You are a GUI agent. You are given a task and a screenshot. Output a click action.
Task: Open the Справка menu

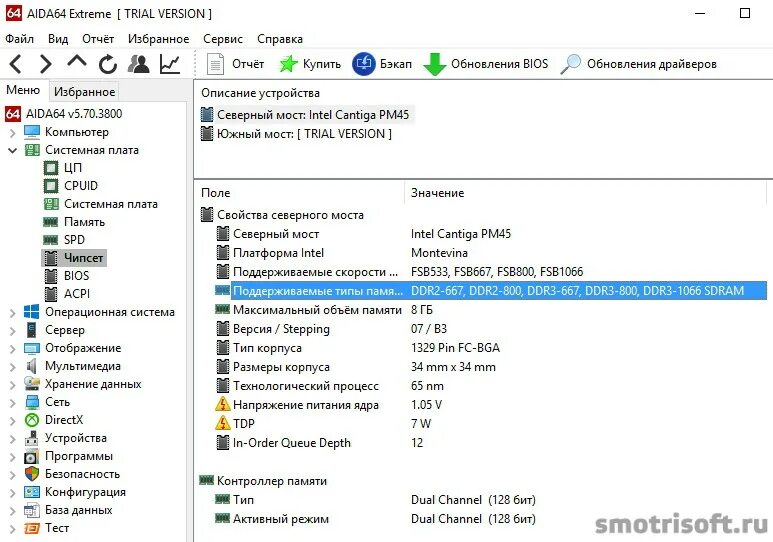click(x=280, y=39)
